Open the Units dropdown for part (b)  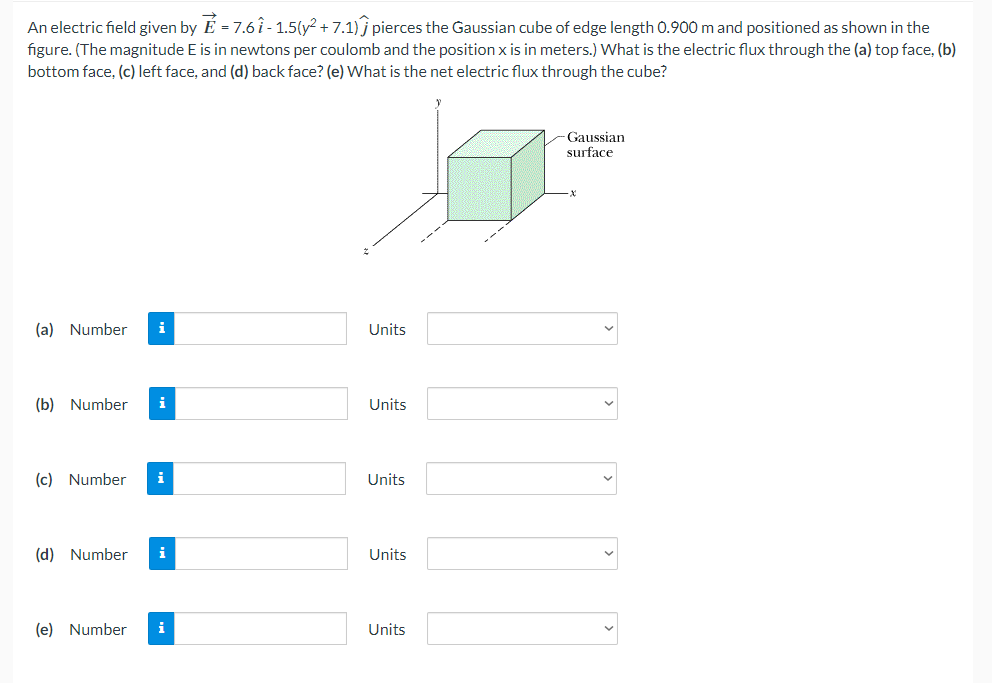(521, 403)
